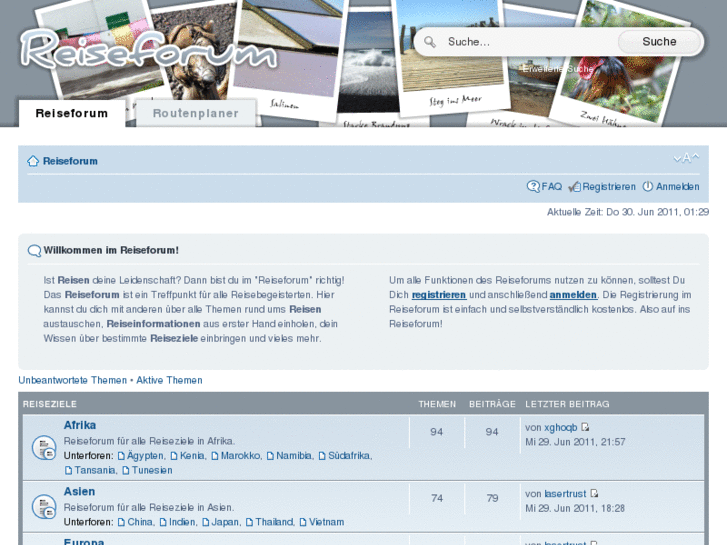Viewport: 727px width, 545px height.
Task: Open Aktive Themen link
Action: [169, 380]
